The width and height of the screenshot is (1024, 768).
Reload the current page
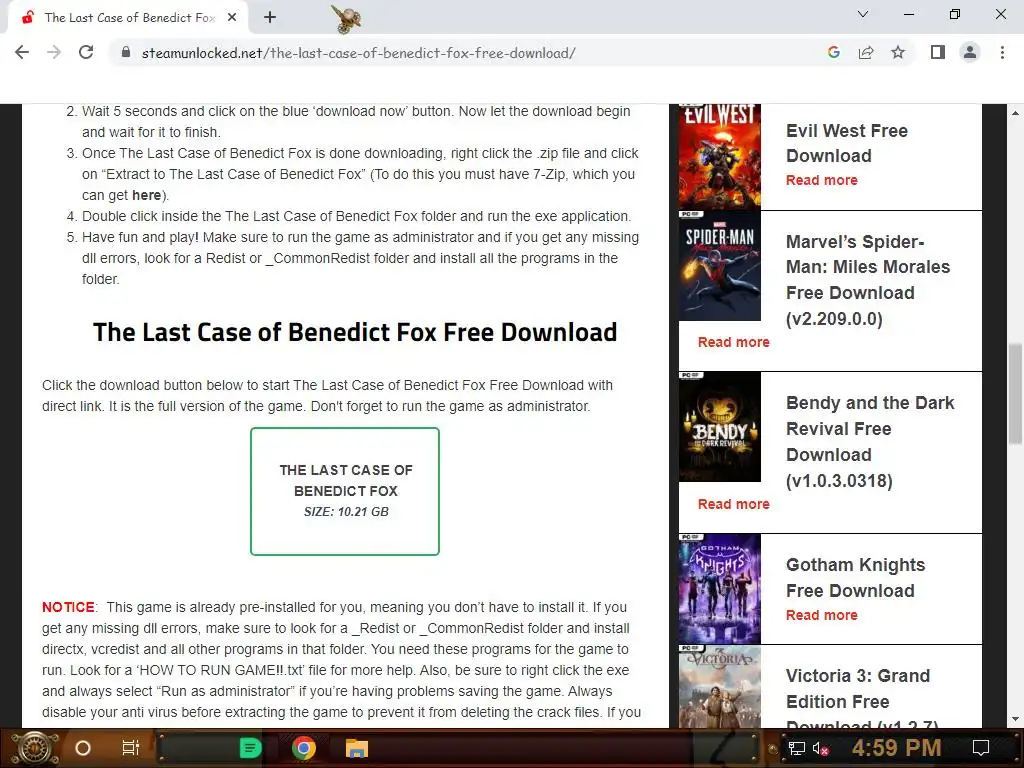tap(86, 52)
